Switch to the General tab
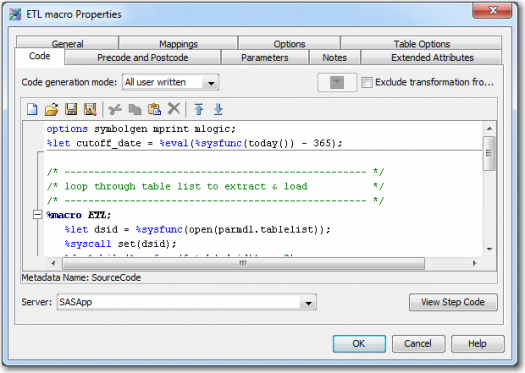 click(67, 44)
